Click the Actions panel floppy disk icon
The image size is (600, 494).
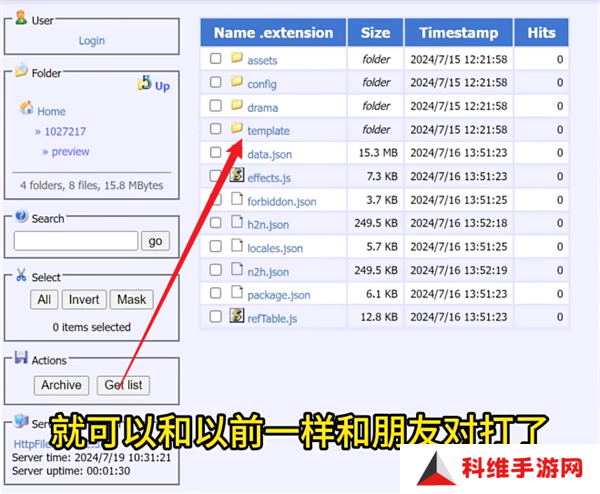pyautogui.click(x=21, y=357)
